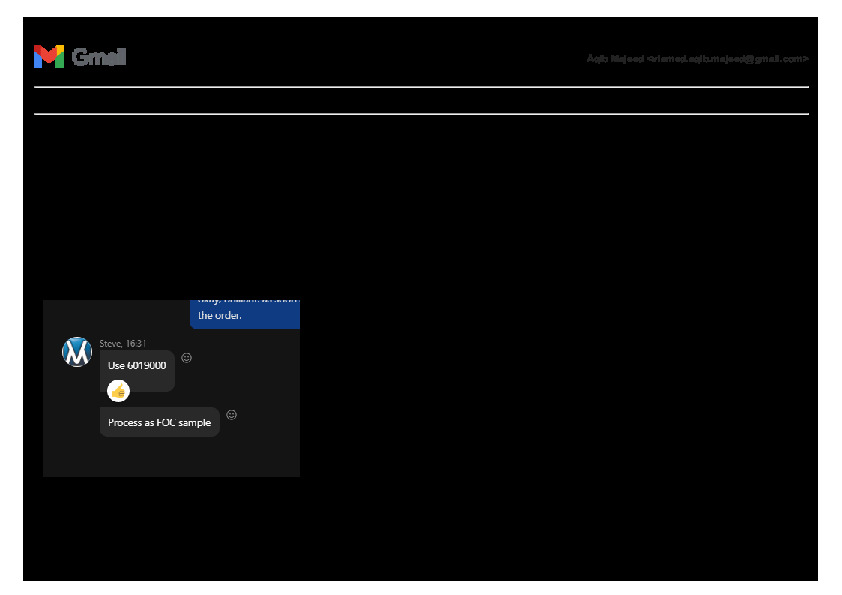Click the lower horizontal divider line

point(421,114)
